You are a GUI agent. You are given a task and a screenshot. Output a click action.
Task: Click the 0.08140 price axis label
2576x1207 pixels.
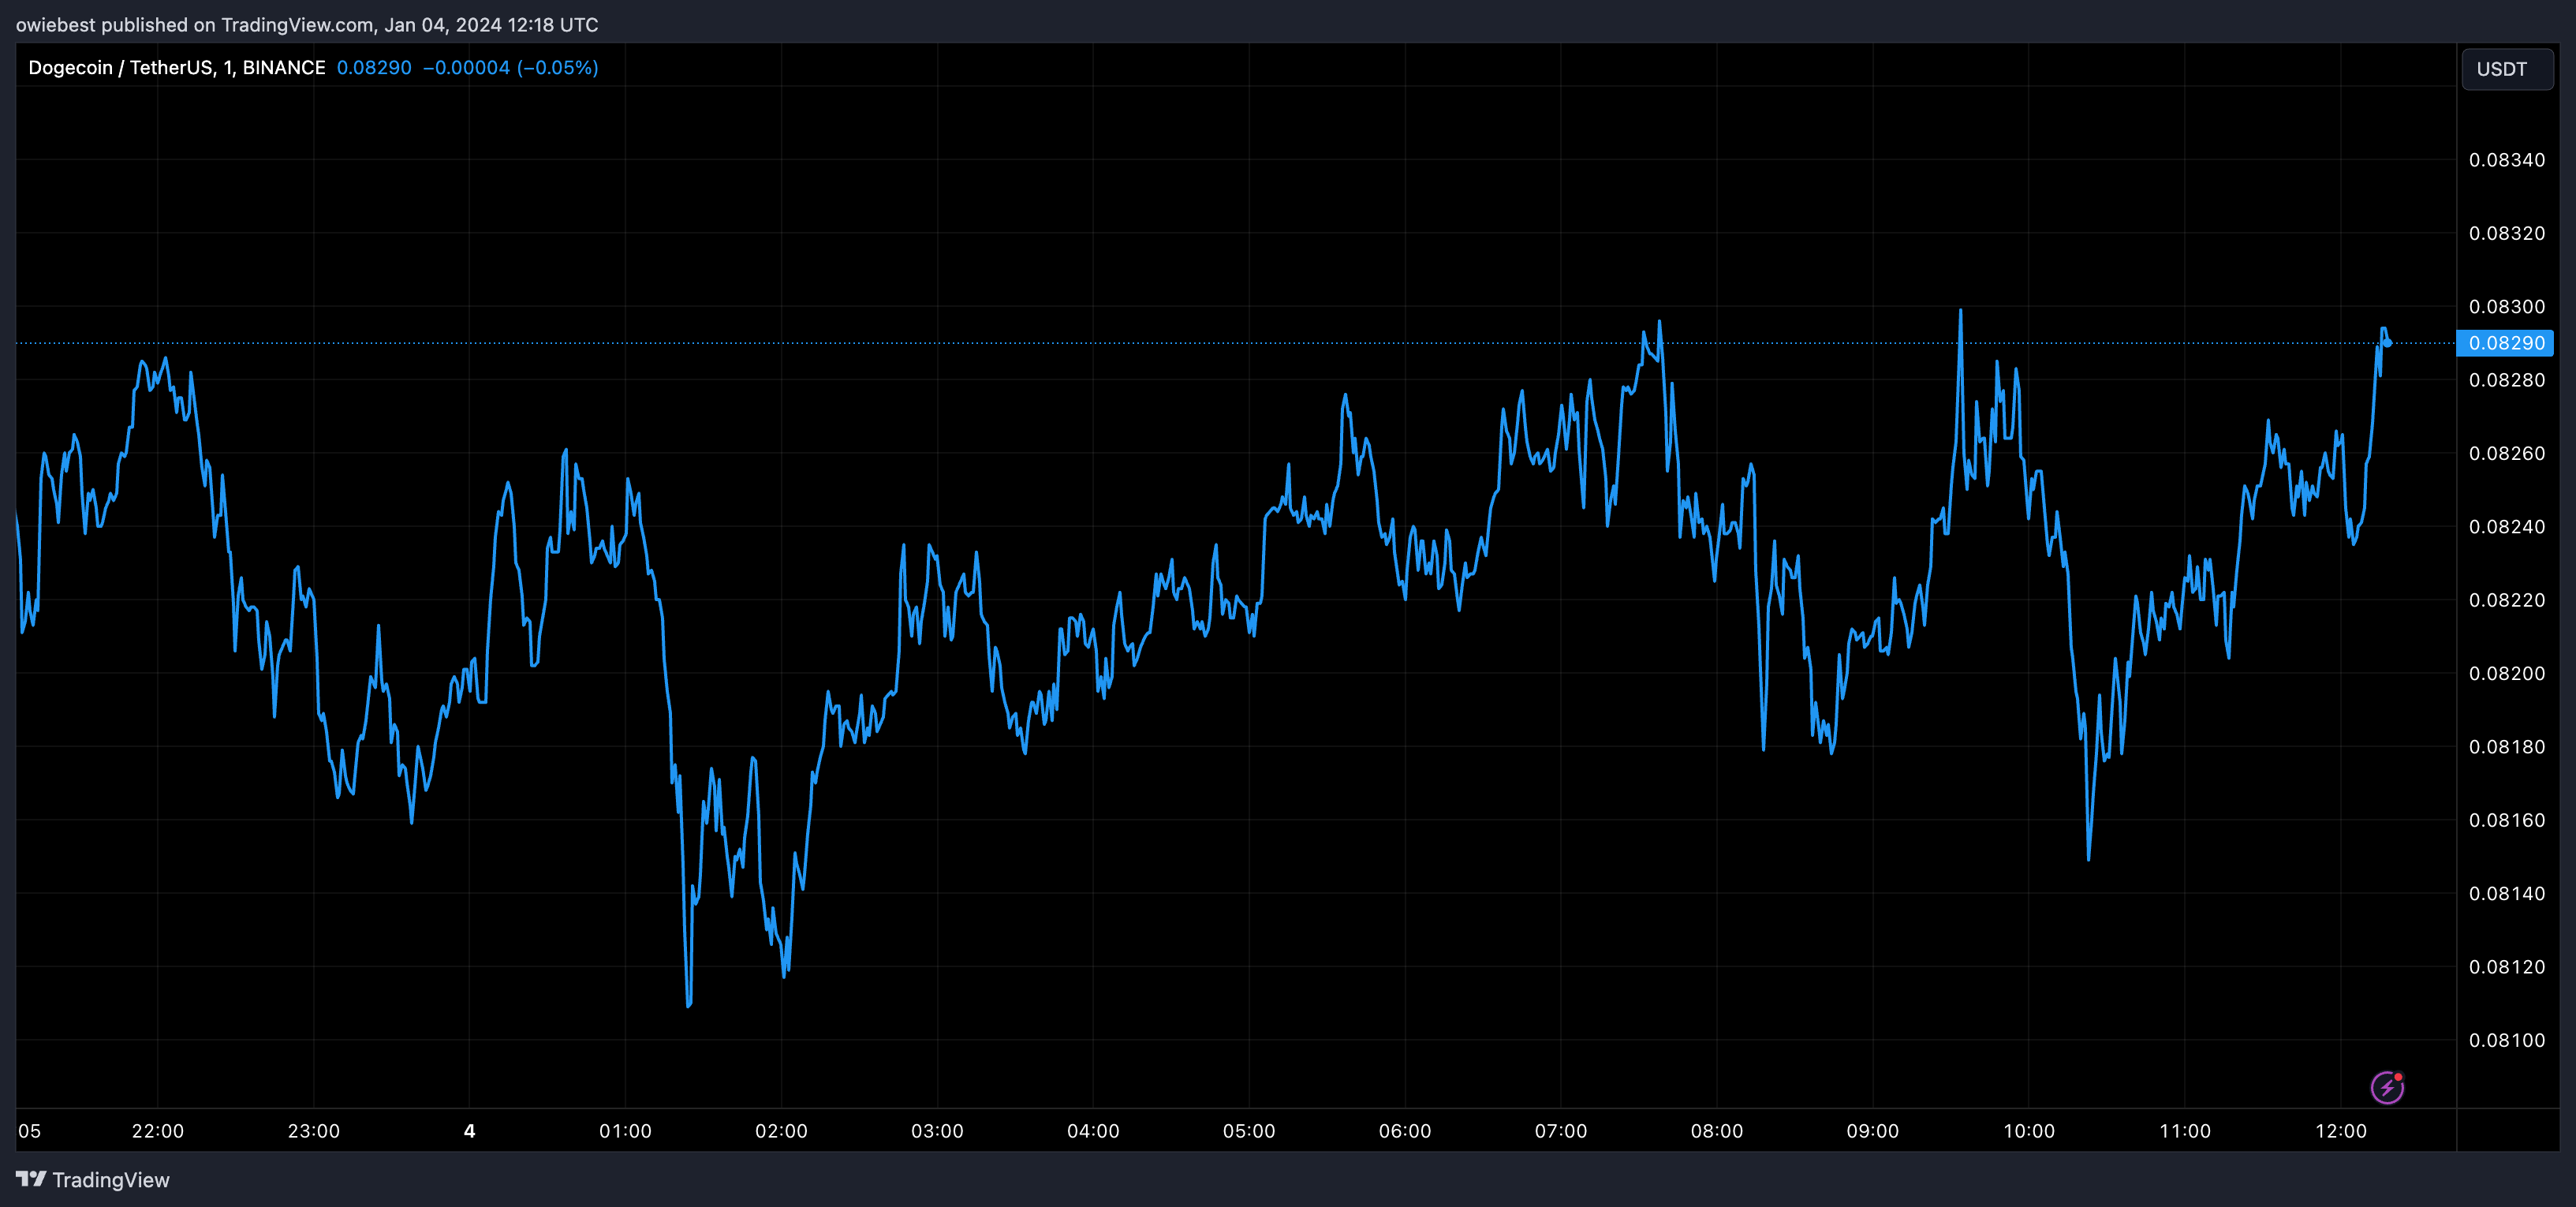pos(2507,893)
